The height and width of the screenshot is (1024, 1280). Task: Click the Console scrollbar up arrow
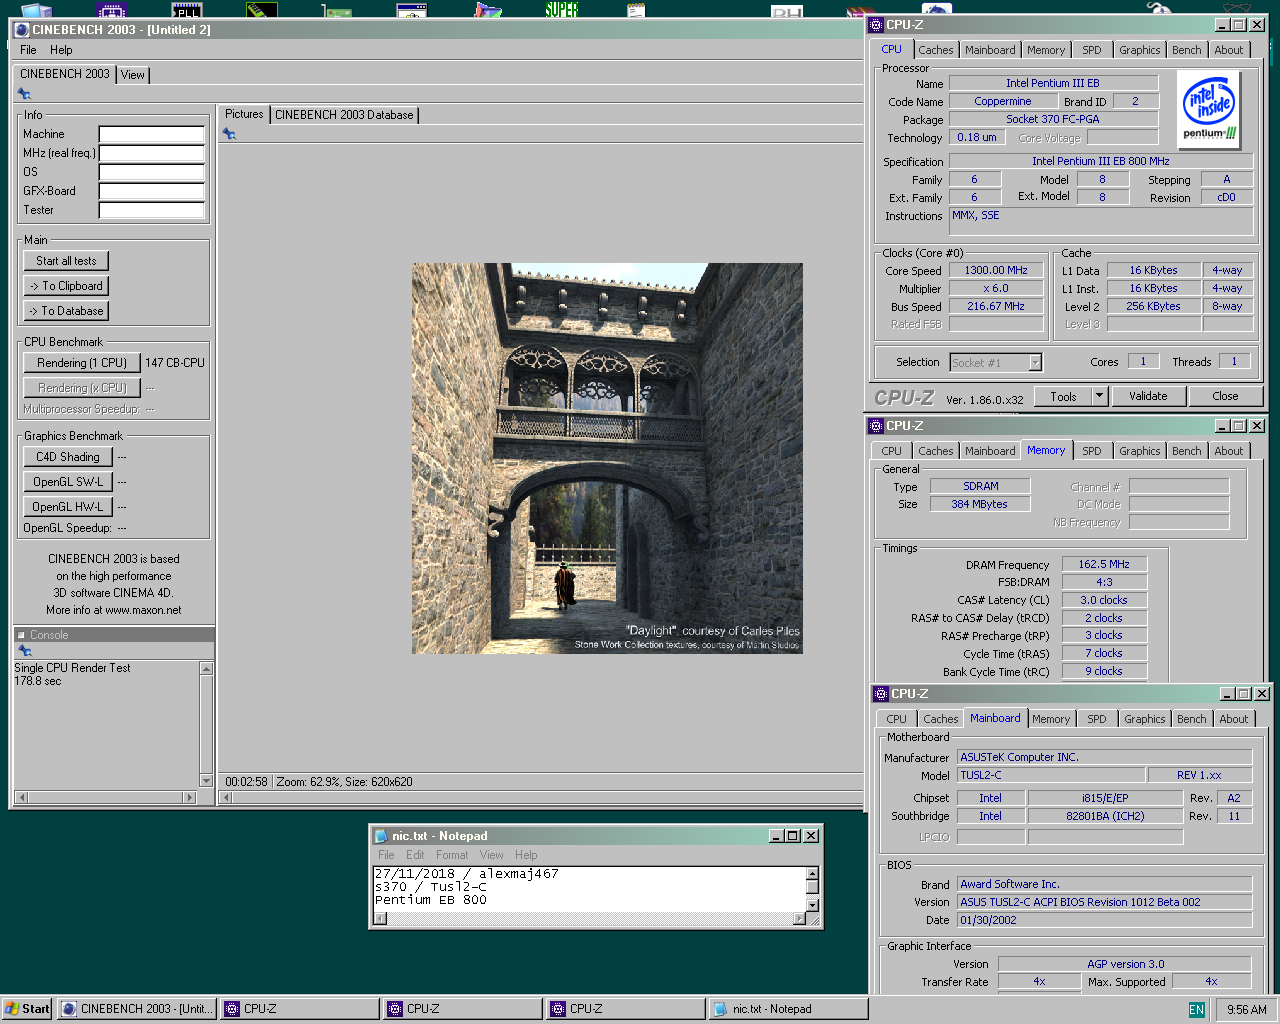(207, 668)
